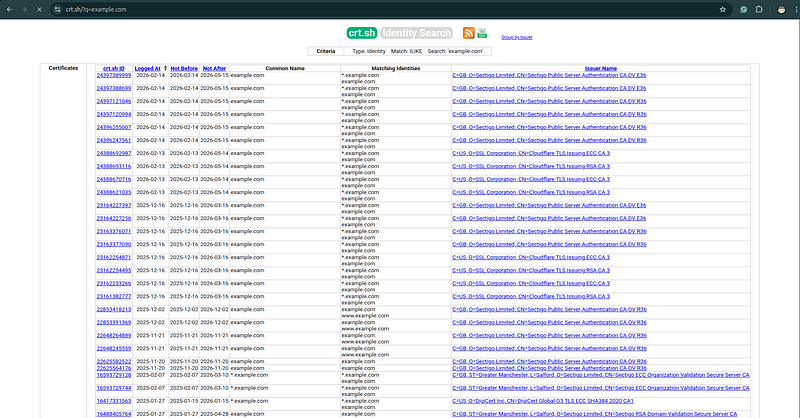The height and width of the screenshot is (418, 800).
Task: Open certificate ID 23164227397
Action: 114,205
